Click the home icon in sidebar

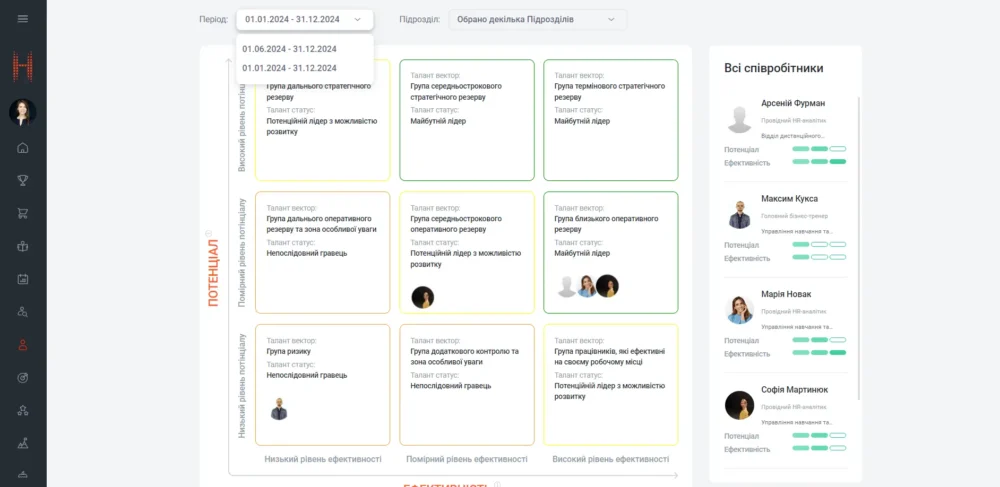(x=23, y=148)
